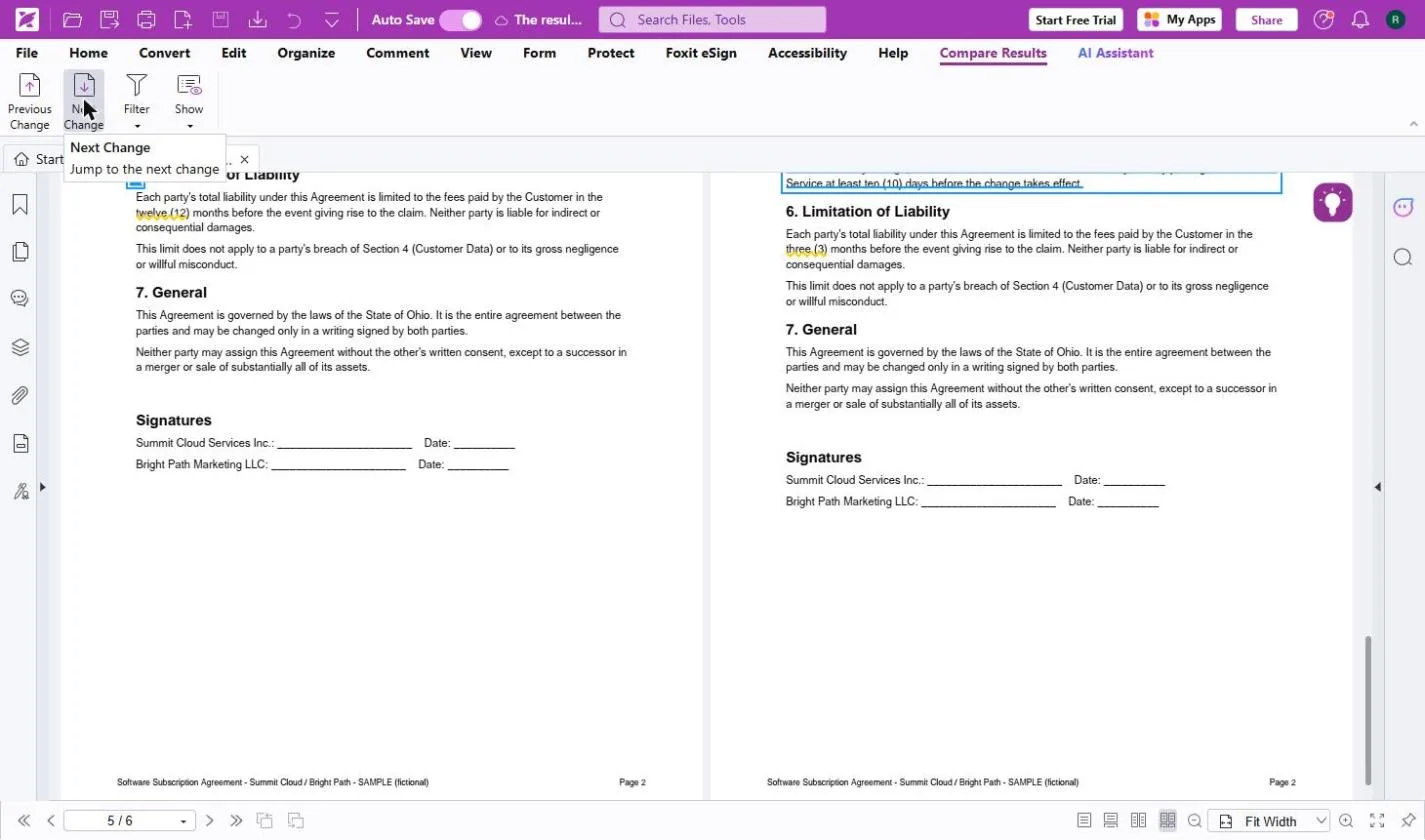Screen dimensions: 1425x840
Task: Print the document using the printer icon
Action: 146,20
